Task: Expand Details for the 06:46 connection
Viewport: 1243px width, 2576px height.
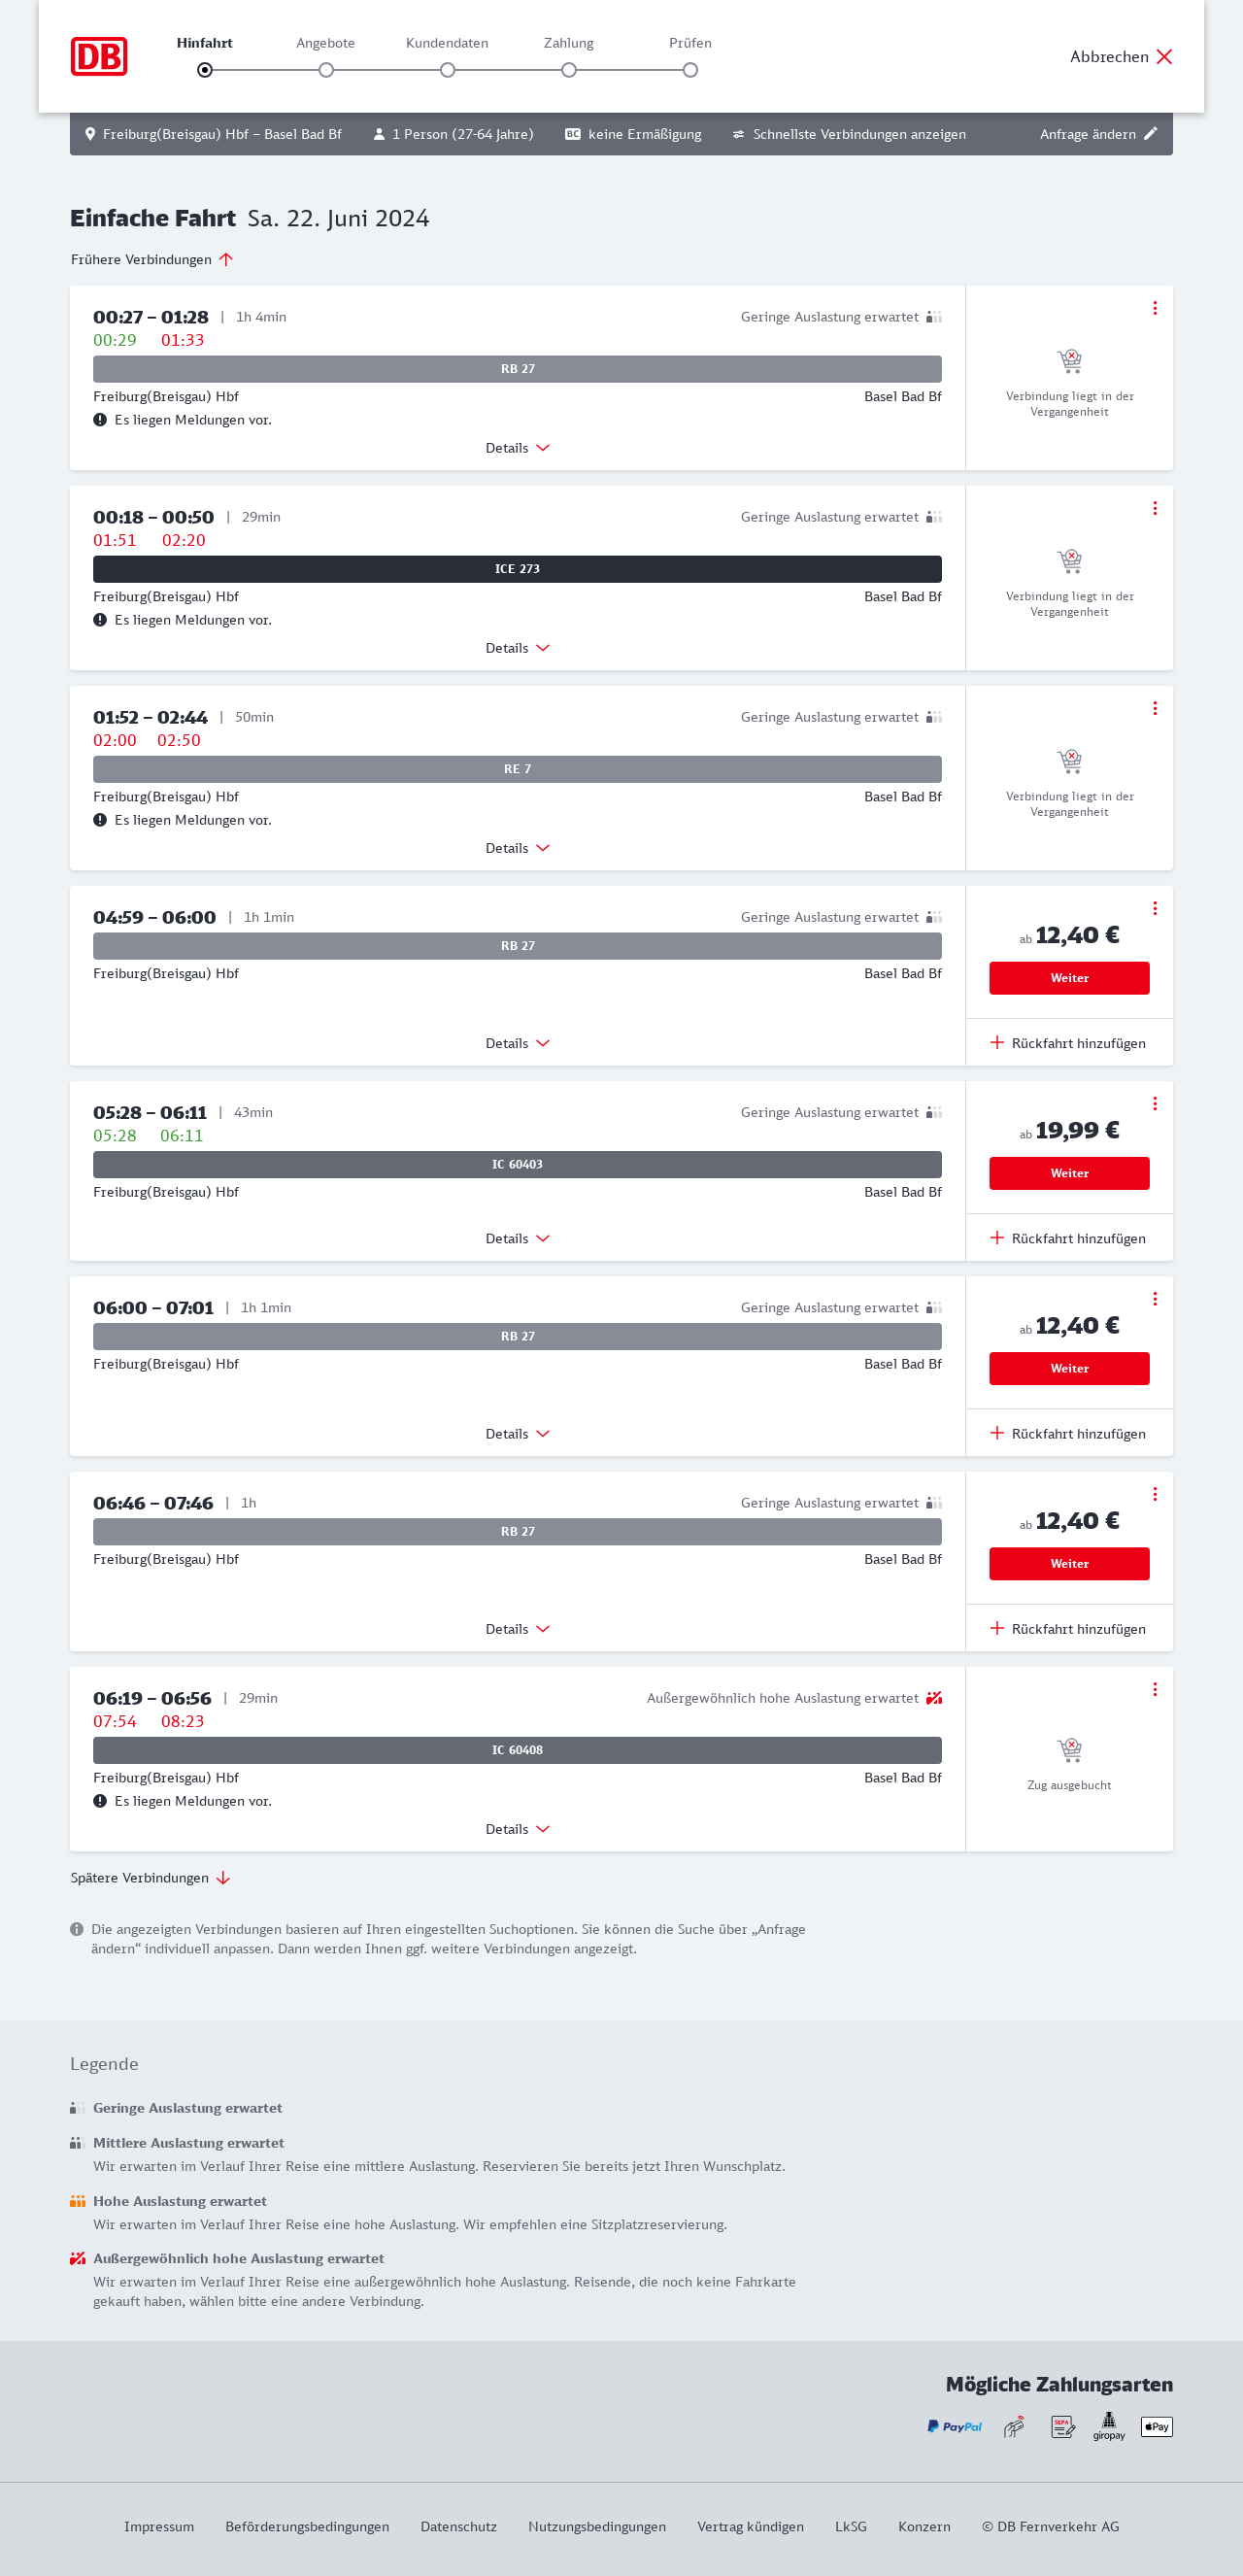Action: (517, 1629)
